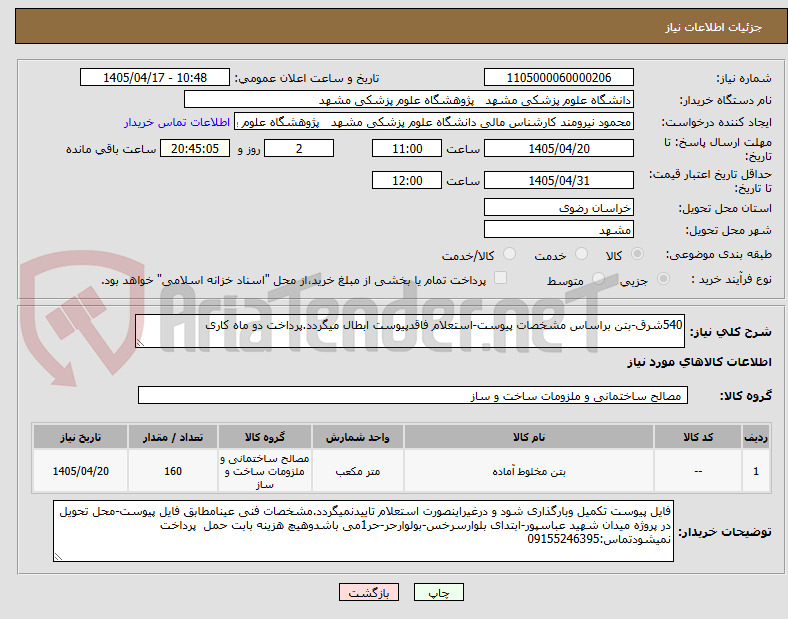Click the remaining days field showing 2
788x619 pixels.
[299, 149]
